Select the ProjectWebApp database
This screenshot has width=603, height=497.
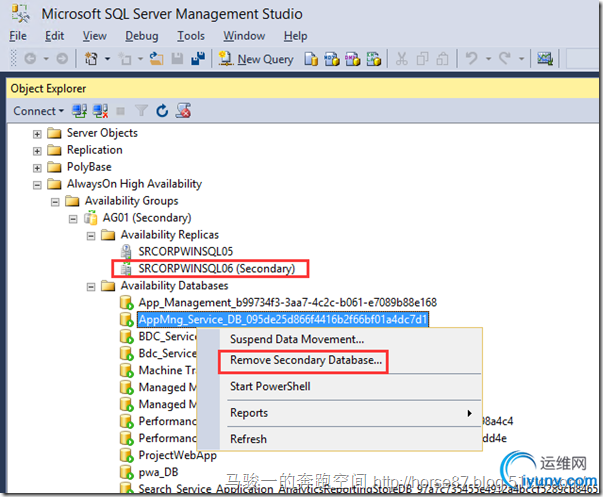click(177, 455)
